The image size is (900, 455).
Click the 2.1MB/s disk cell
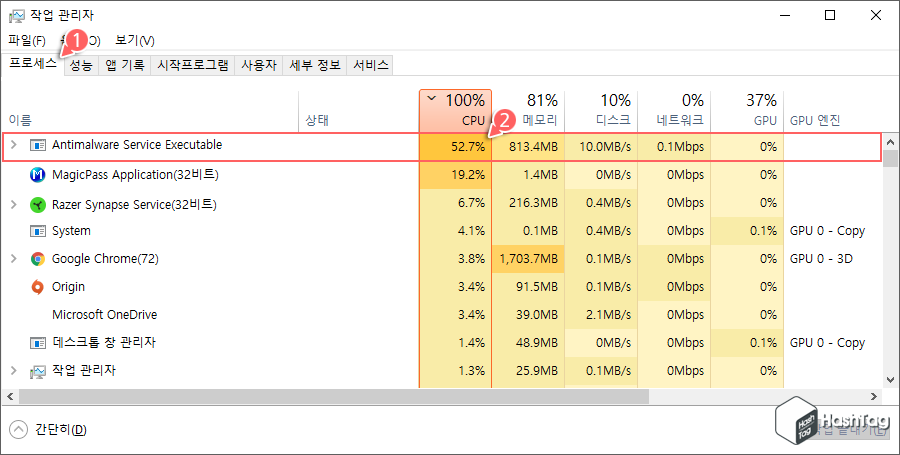[601, 314]
